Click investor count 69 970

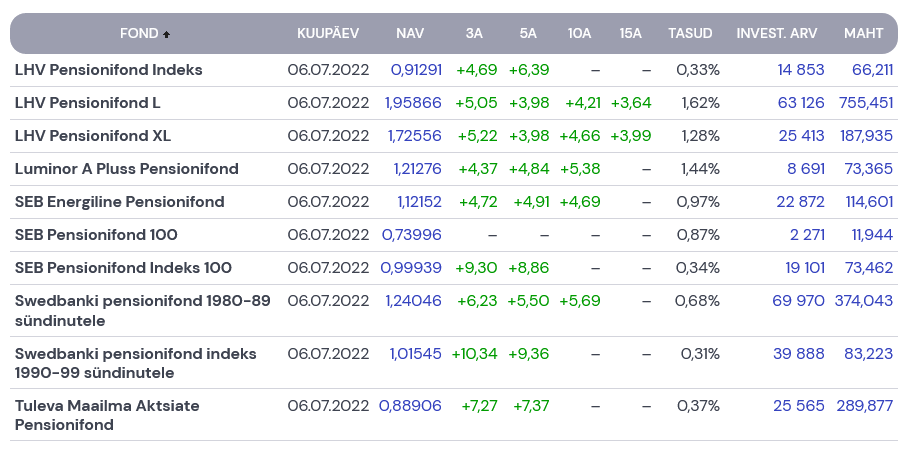799,302
